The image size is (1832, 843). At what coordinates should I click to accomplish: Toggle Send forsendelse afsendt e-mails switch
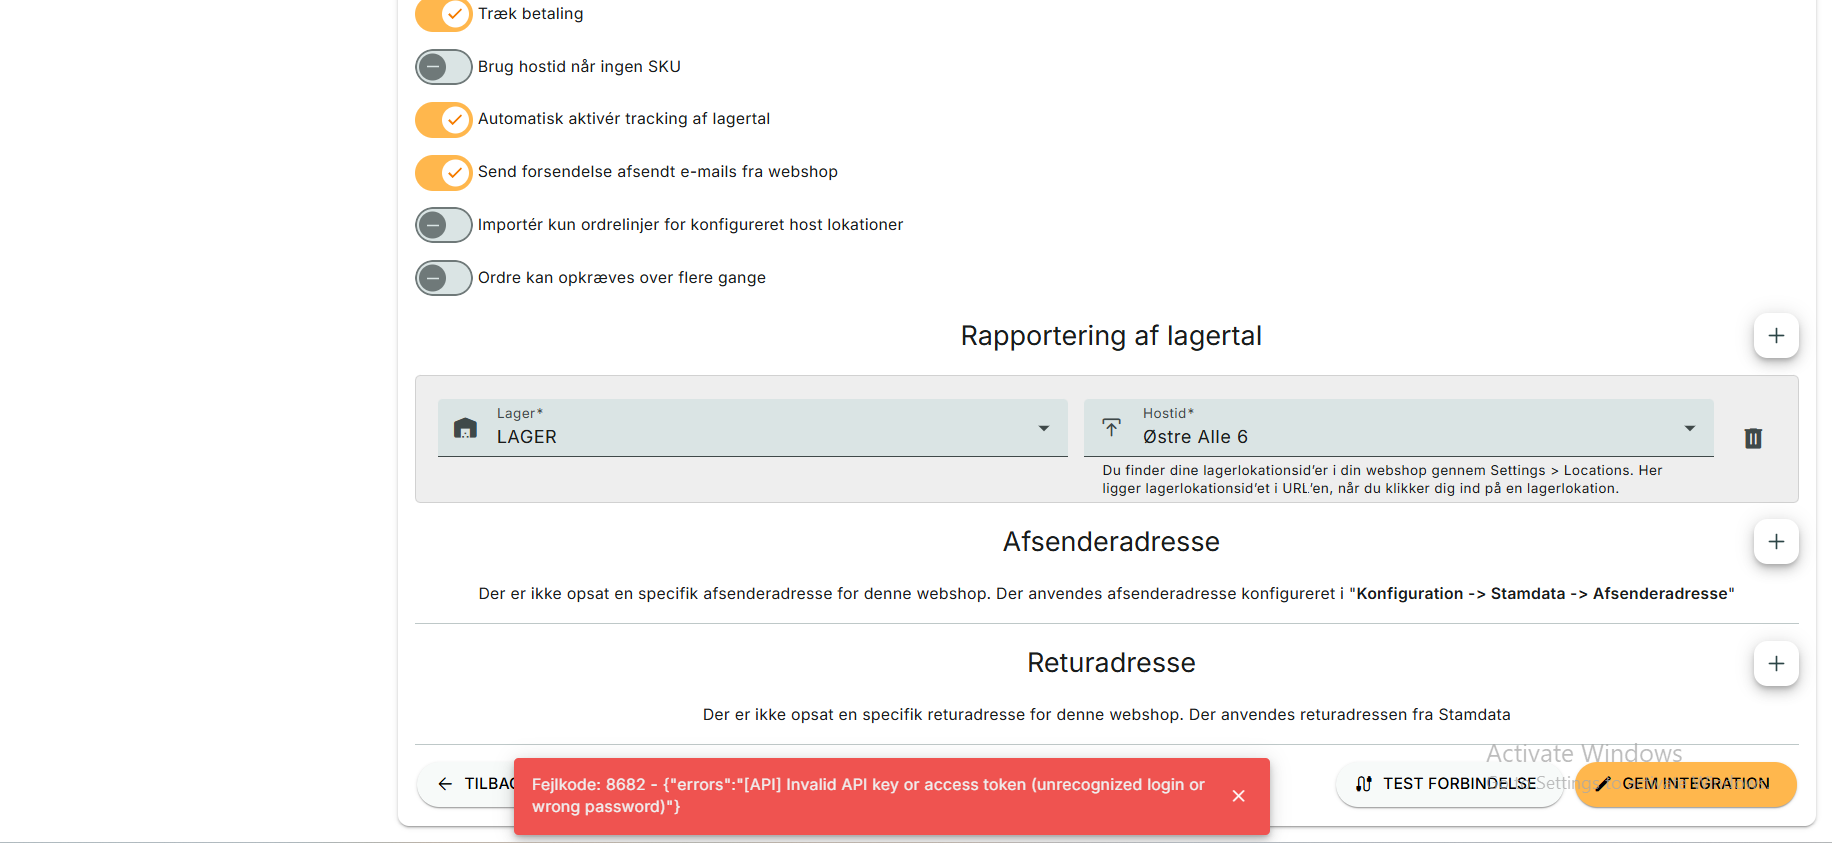coord(444,173)
